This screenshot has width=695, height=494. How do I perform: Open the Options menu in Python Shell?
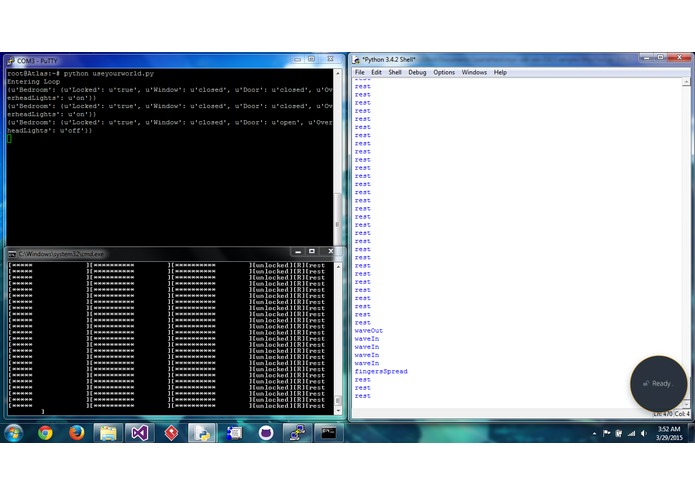444,72
